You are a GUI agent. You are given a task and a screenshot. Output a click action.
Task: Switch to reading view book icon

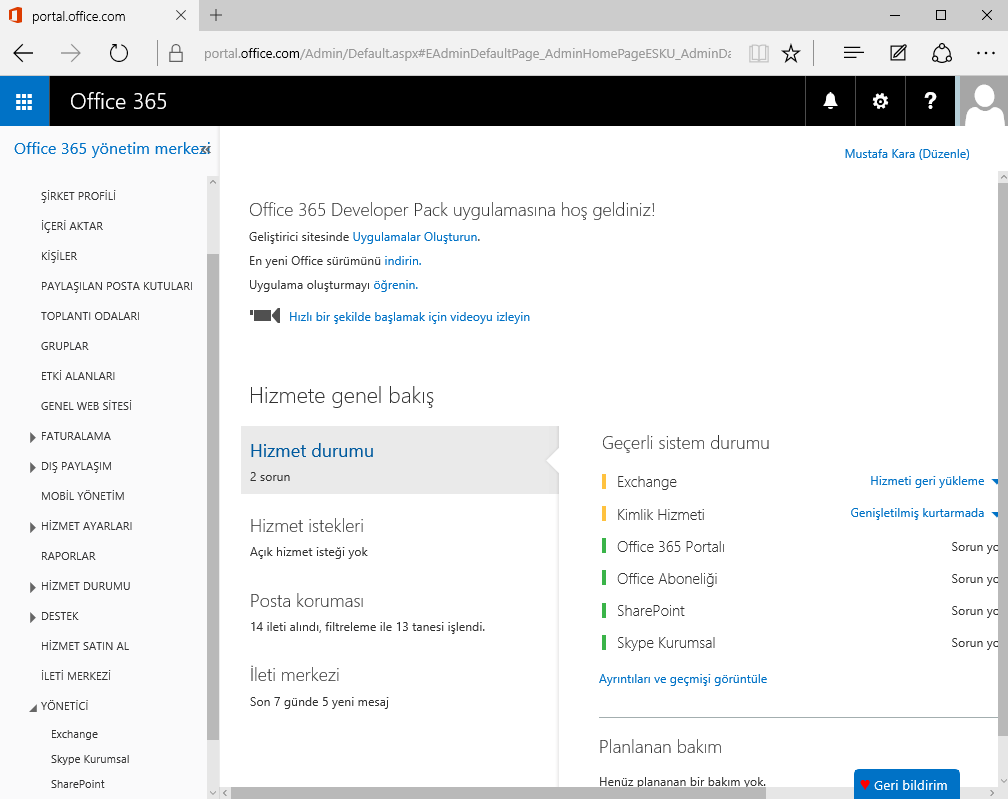pyautogui.click(x=759, y=53)
